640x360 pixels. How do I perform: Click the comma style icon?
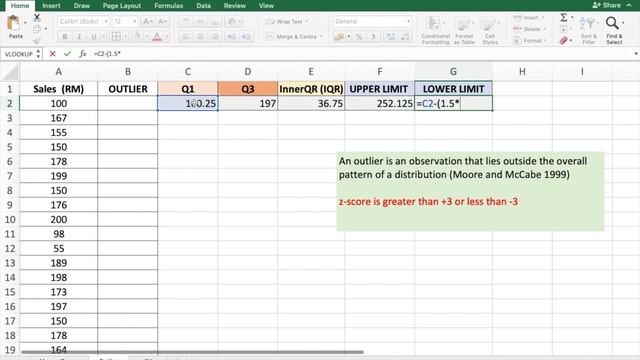click(x=373, y=37)
